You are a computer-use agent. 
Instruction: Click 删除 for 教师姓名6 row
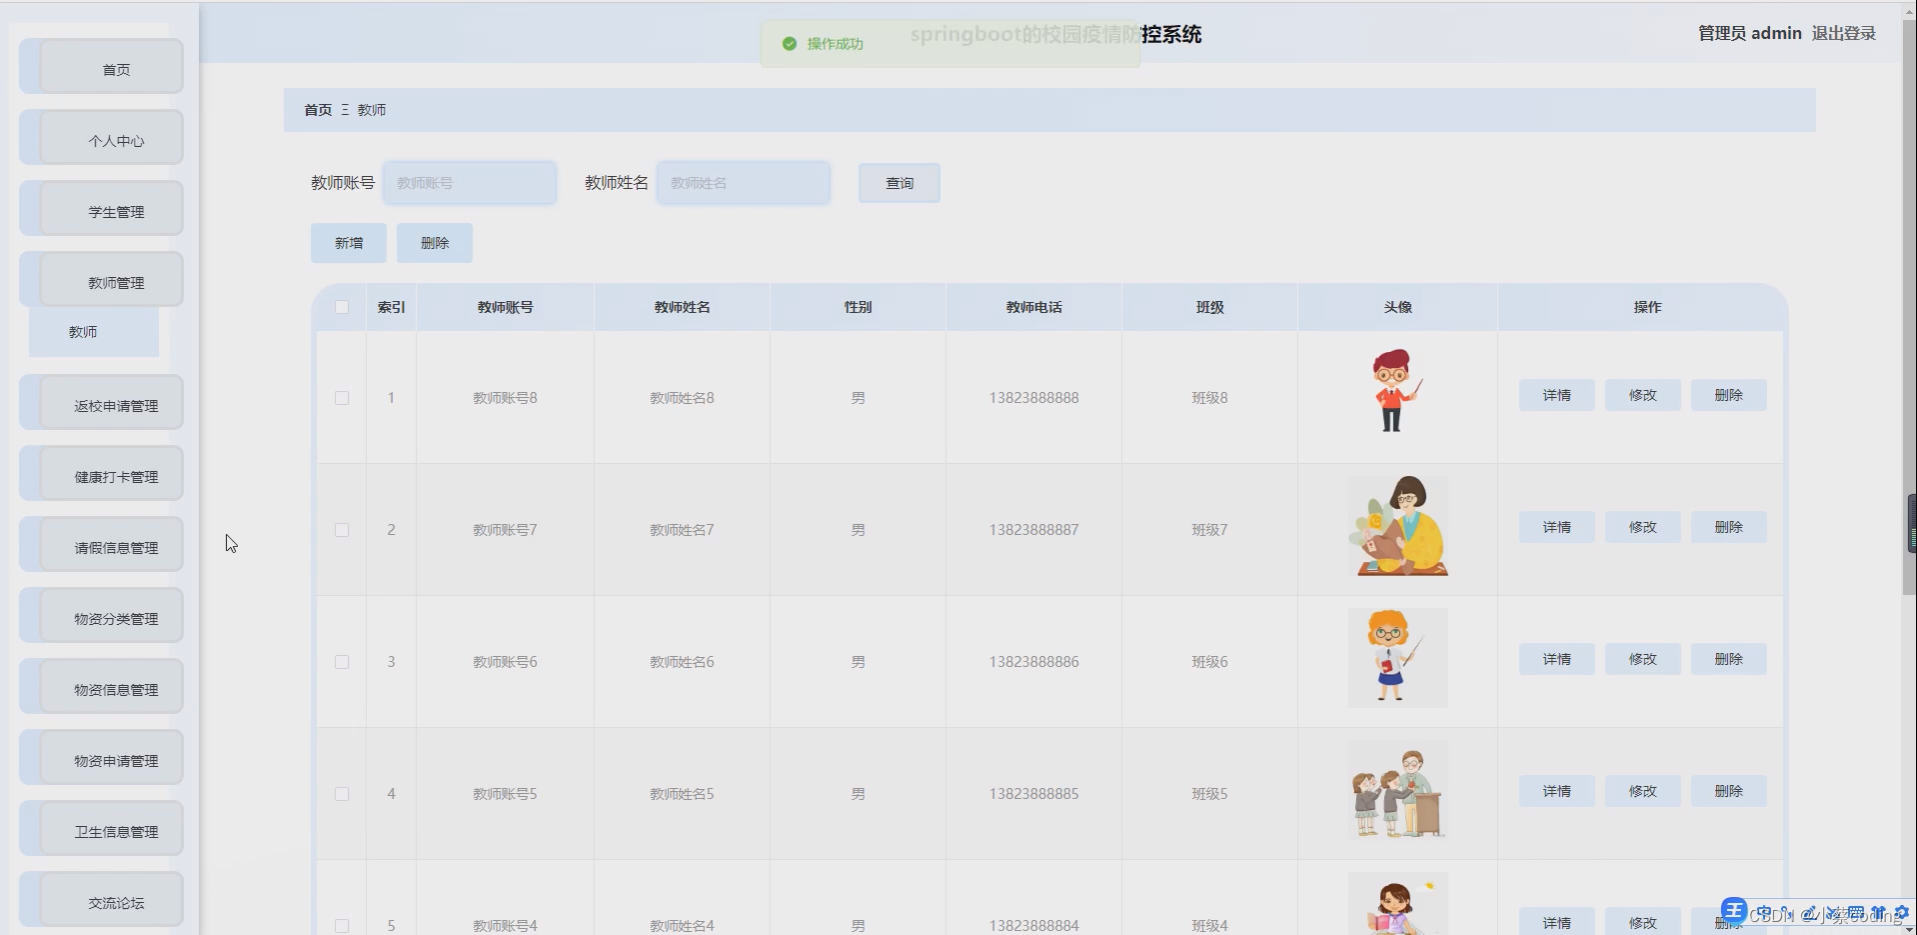pos(1729,659)
